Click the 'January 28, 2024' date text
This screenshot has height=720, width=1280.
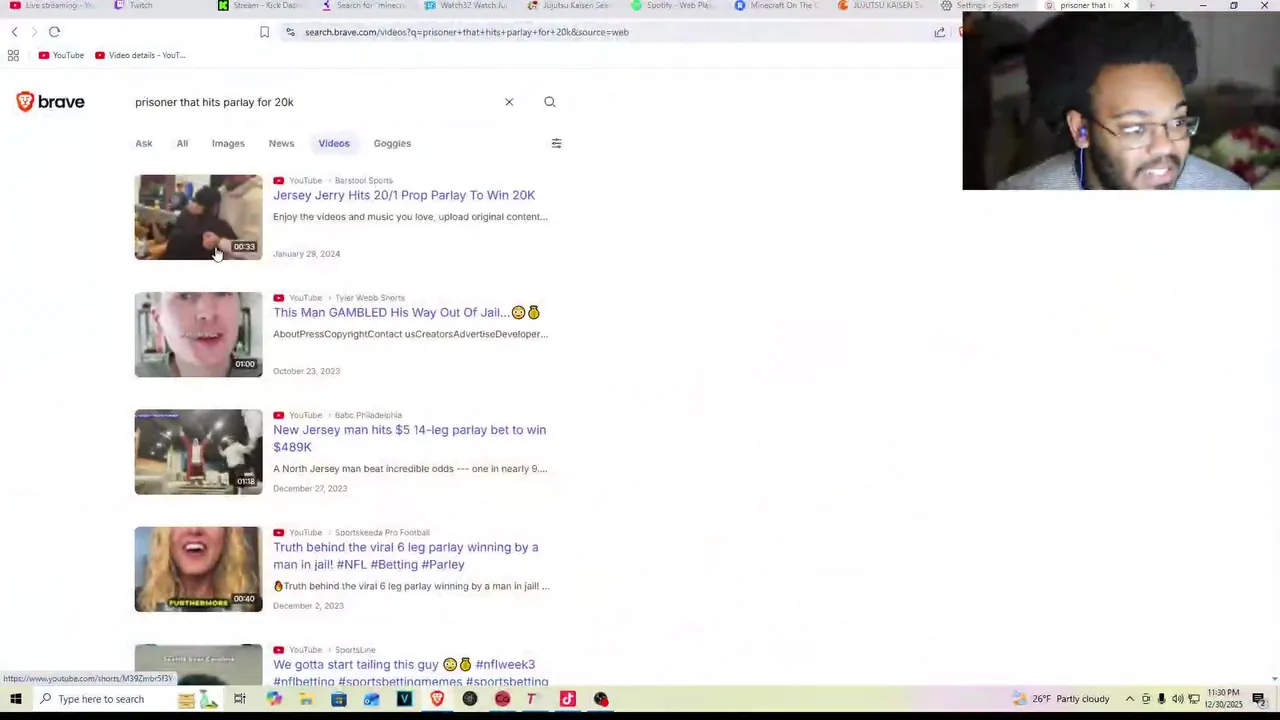tap(307, 254)
